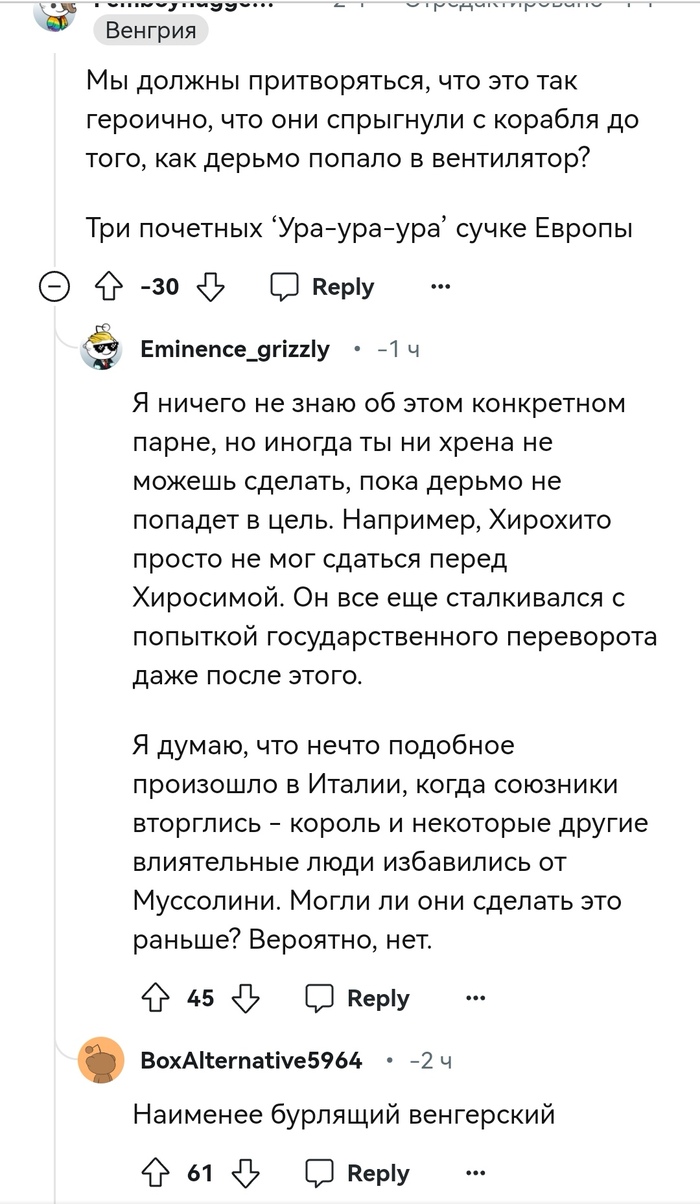Open the options menu on Eminence_grizzly's comment
Image resolution: width=700 pixels, height=1204 pixels.
coord(473,997)
